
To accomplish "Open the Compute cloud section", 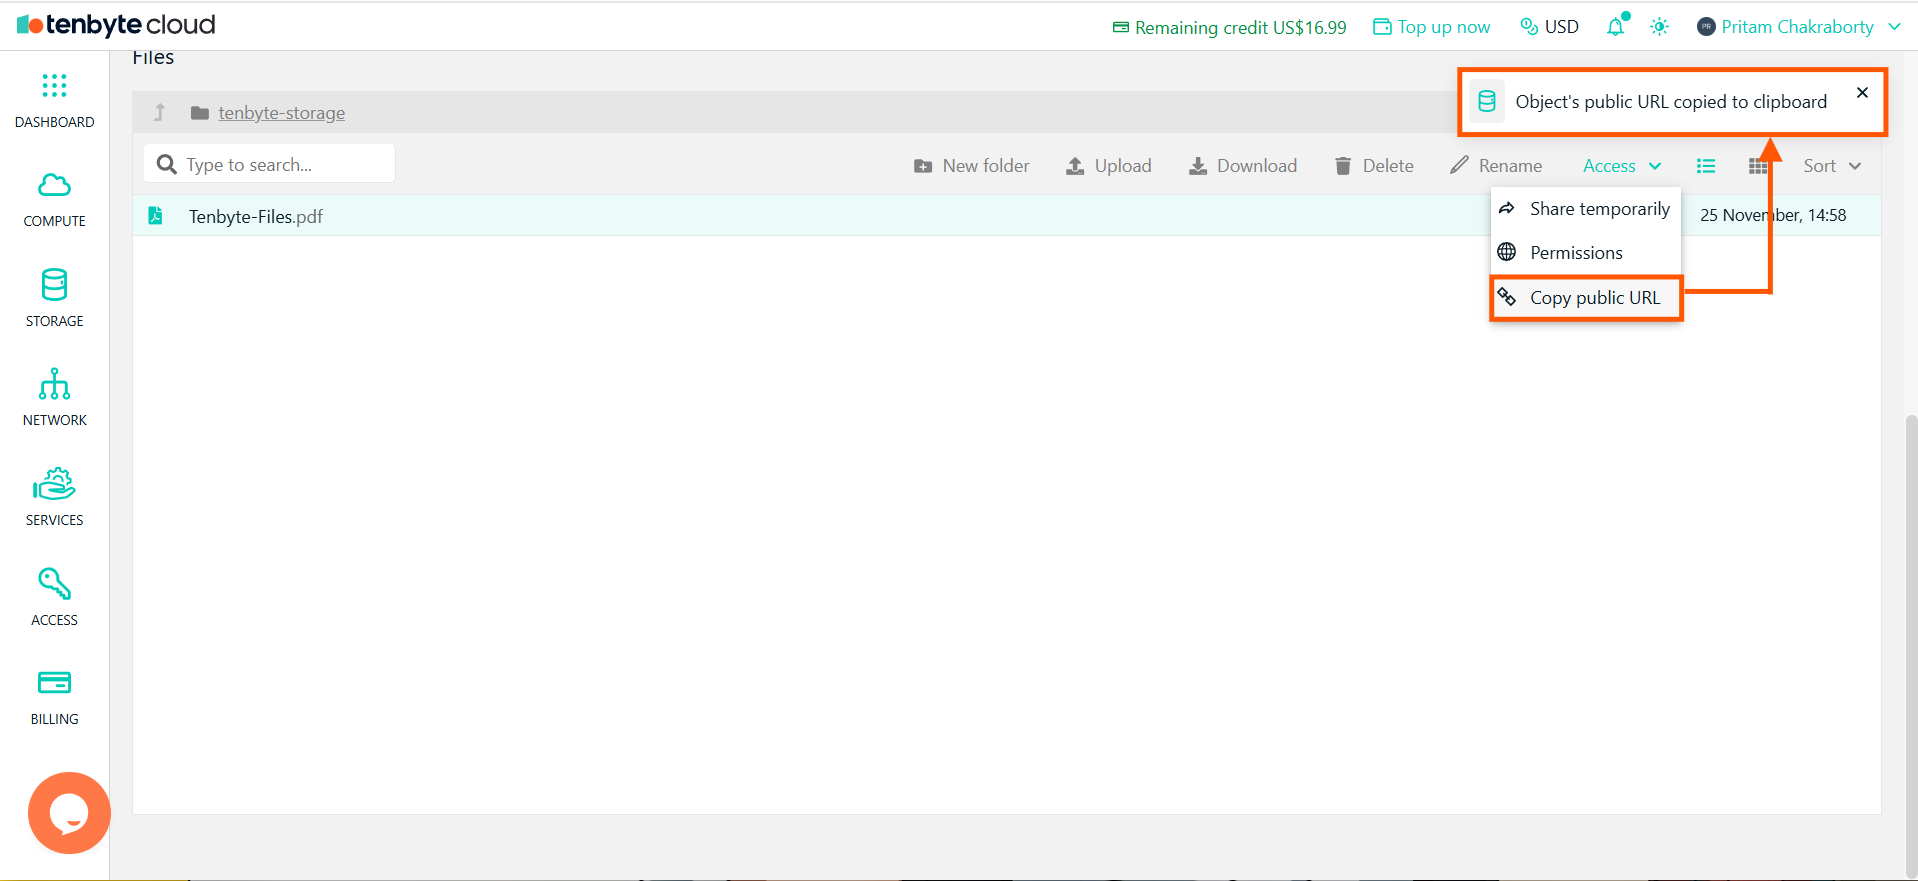I will point(54,200).
